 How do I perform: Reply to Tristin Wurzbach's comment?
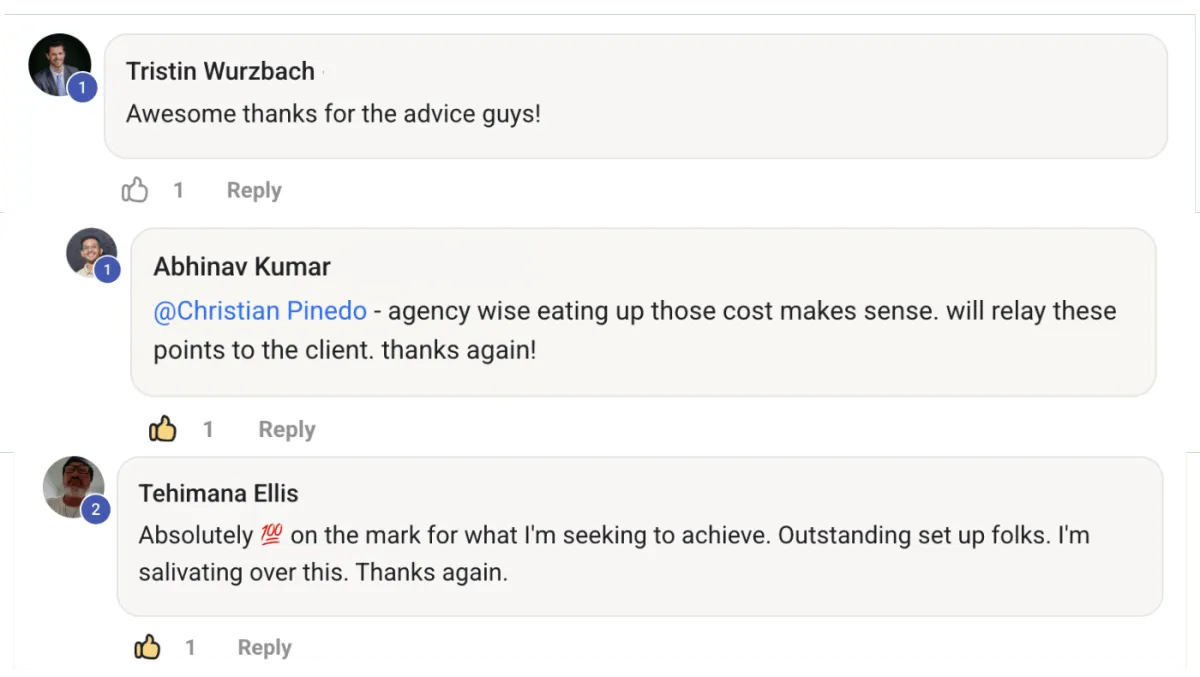pyautogui.click(x=254, y=190)
